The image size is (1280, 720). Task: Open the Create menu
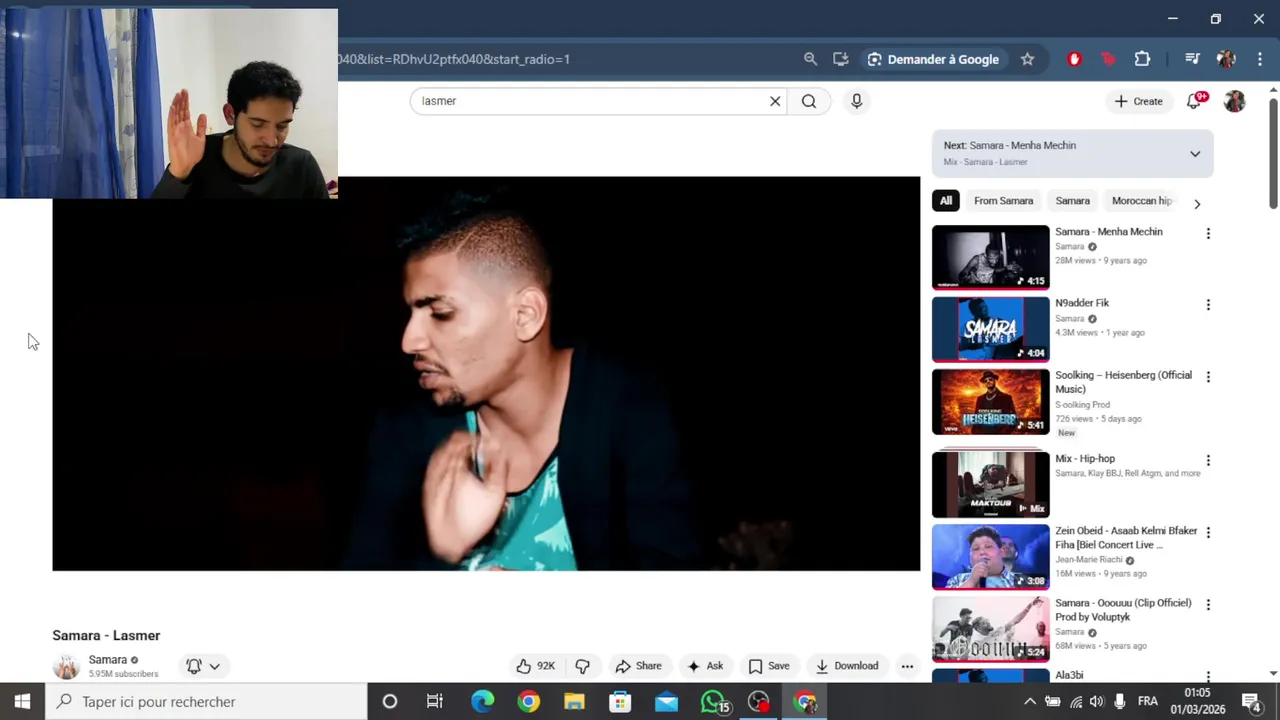(x=1138, y=101)
